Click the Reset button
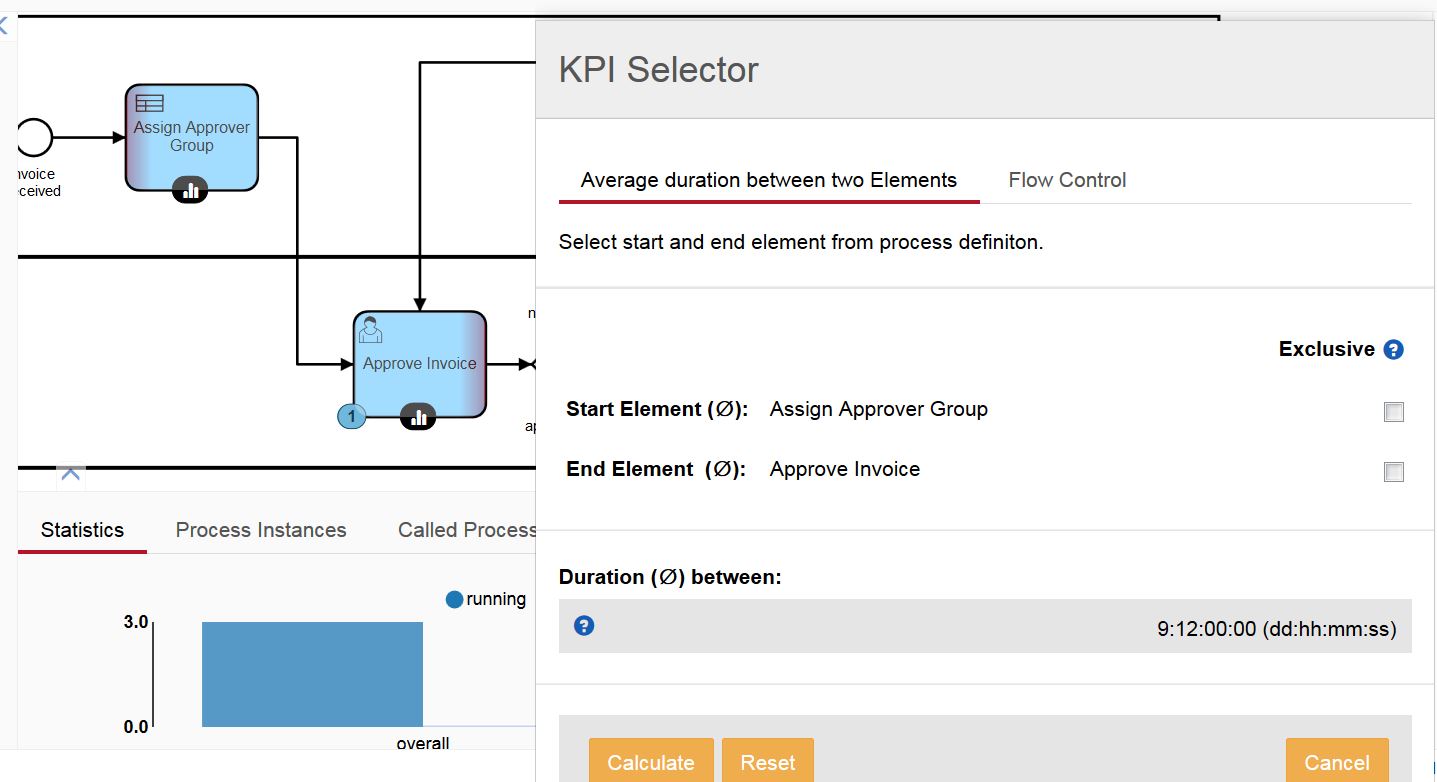This screenshot has width=1437, height=782. 768,762
